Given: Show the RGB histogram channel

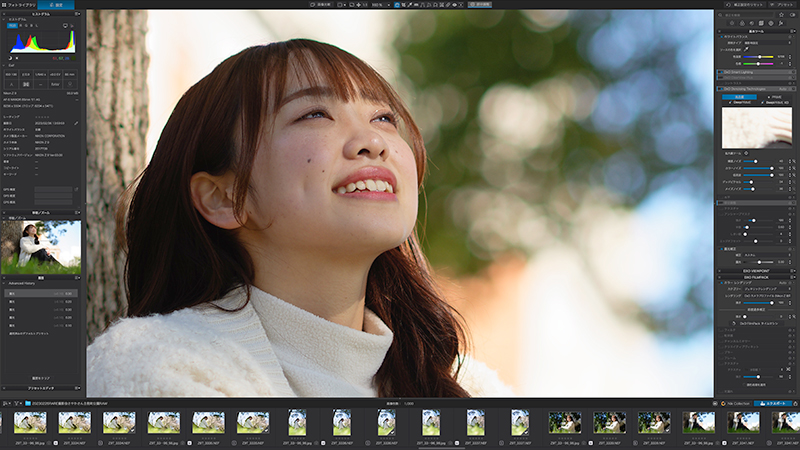Looking at the screenshot, I should pos(12,26).
